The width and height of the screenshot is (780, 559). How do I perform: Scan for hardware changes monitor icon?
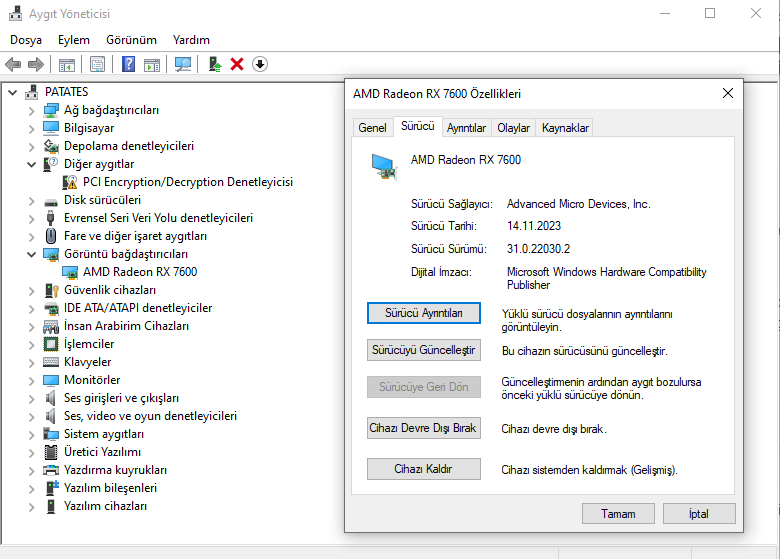pos(183,65)
